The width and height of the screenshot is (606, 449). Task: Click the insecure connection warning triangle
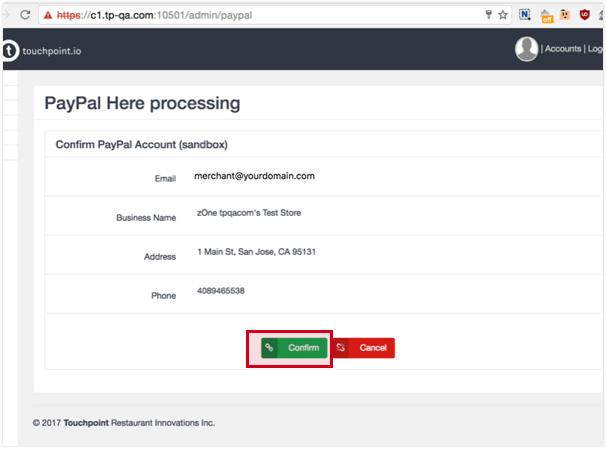(48, 15)
